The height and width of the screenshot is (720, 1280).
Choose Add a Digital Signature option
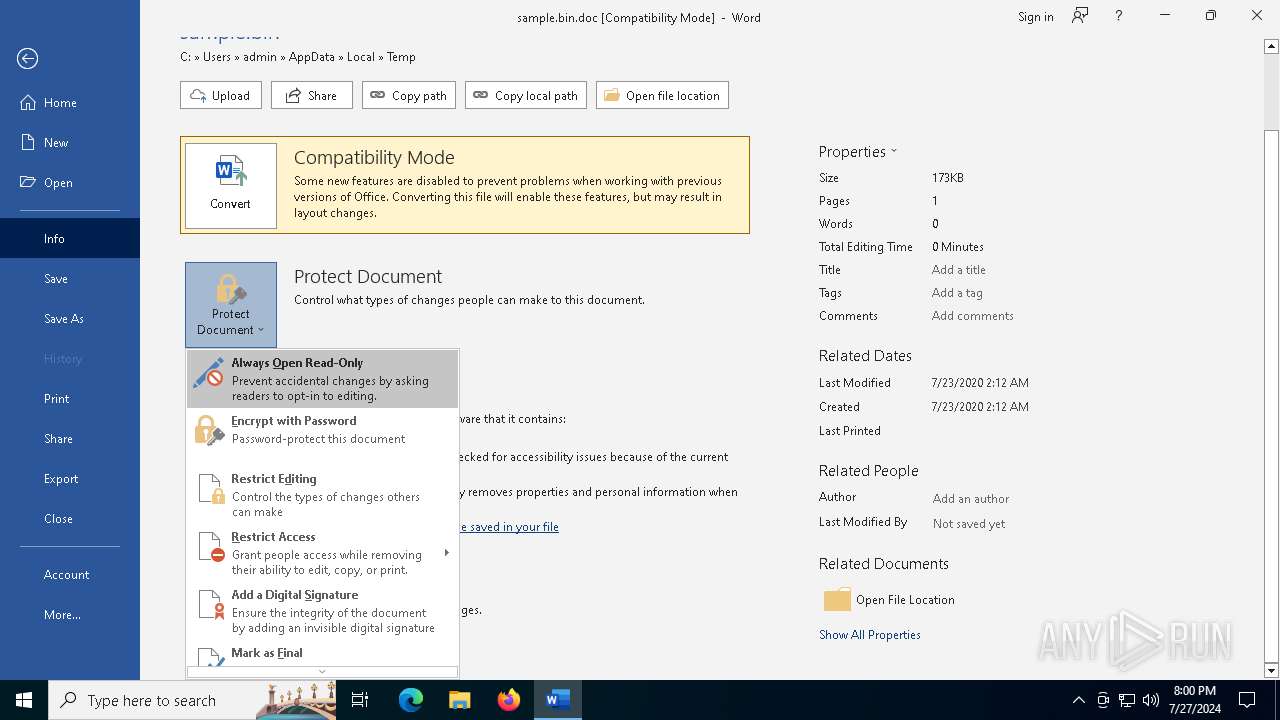point(322,611)
